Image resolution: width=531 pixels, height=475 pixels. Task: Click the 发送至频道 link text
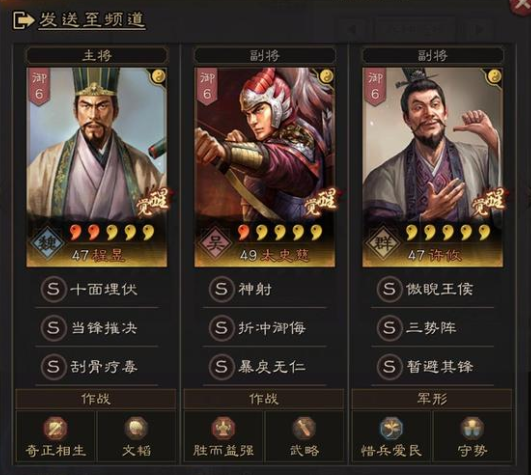[x=92, y=20]
